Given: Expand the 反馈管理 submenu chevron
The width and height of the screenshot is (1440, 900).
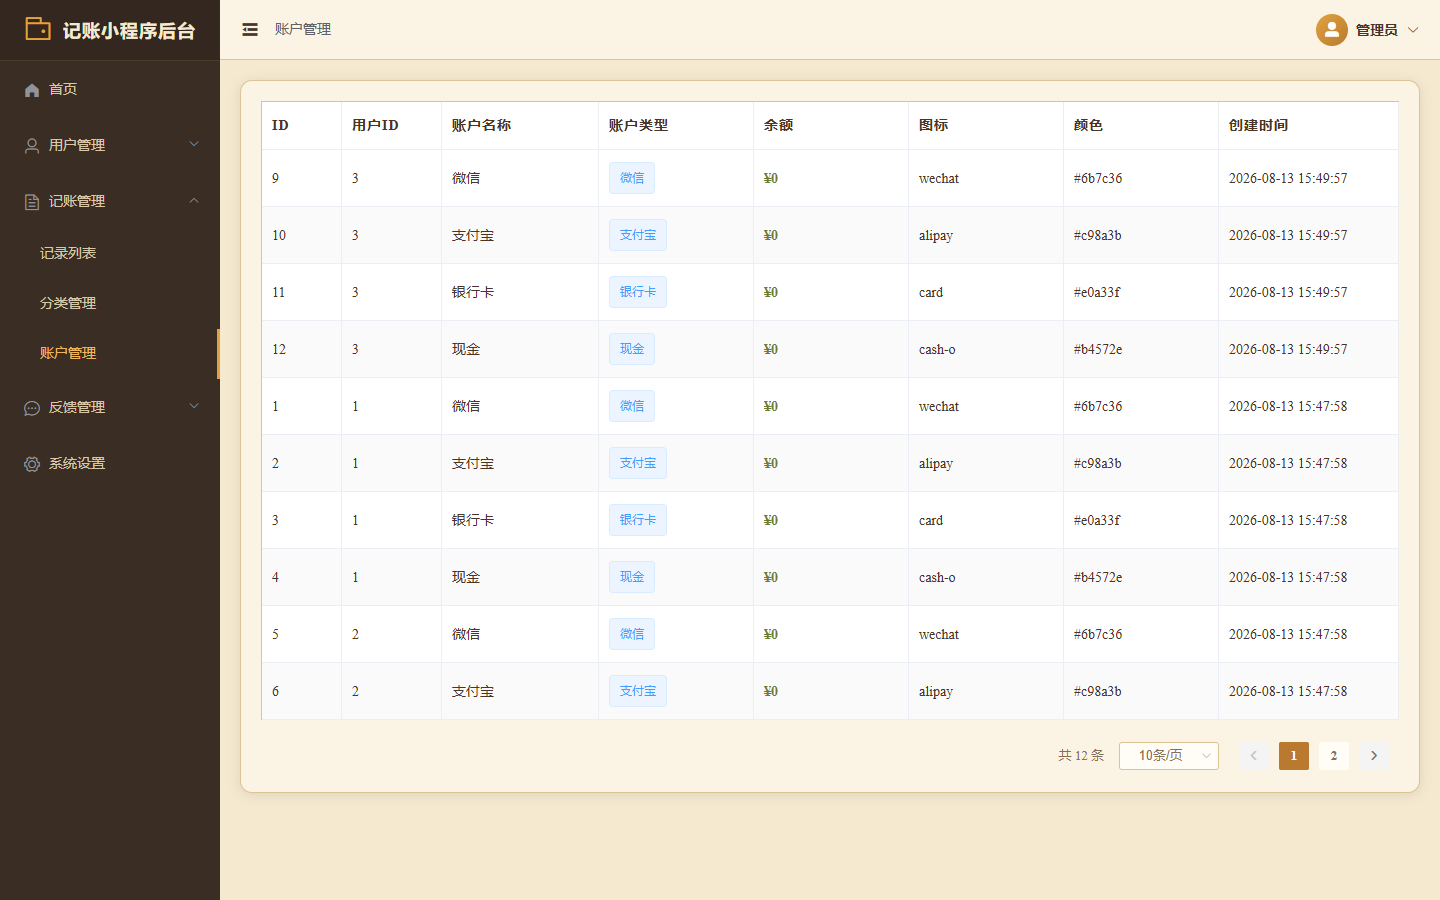Looking at the screenshot, I should (194, 406).
